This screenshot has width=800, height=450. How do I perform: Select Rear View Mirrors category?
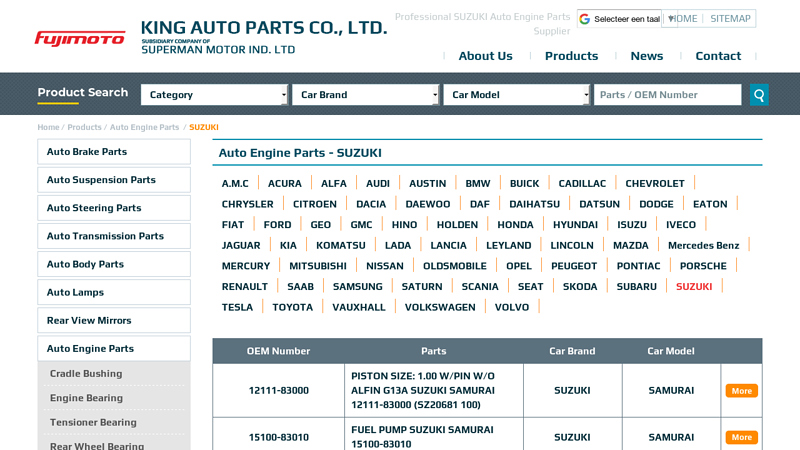(x=114, y=320)
